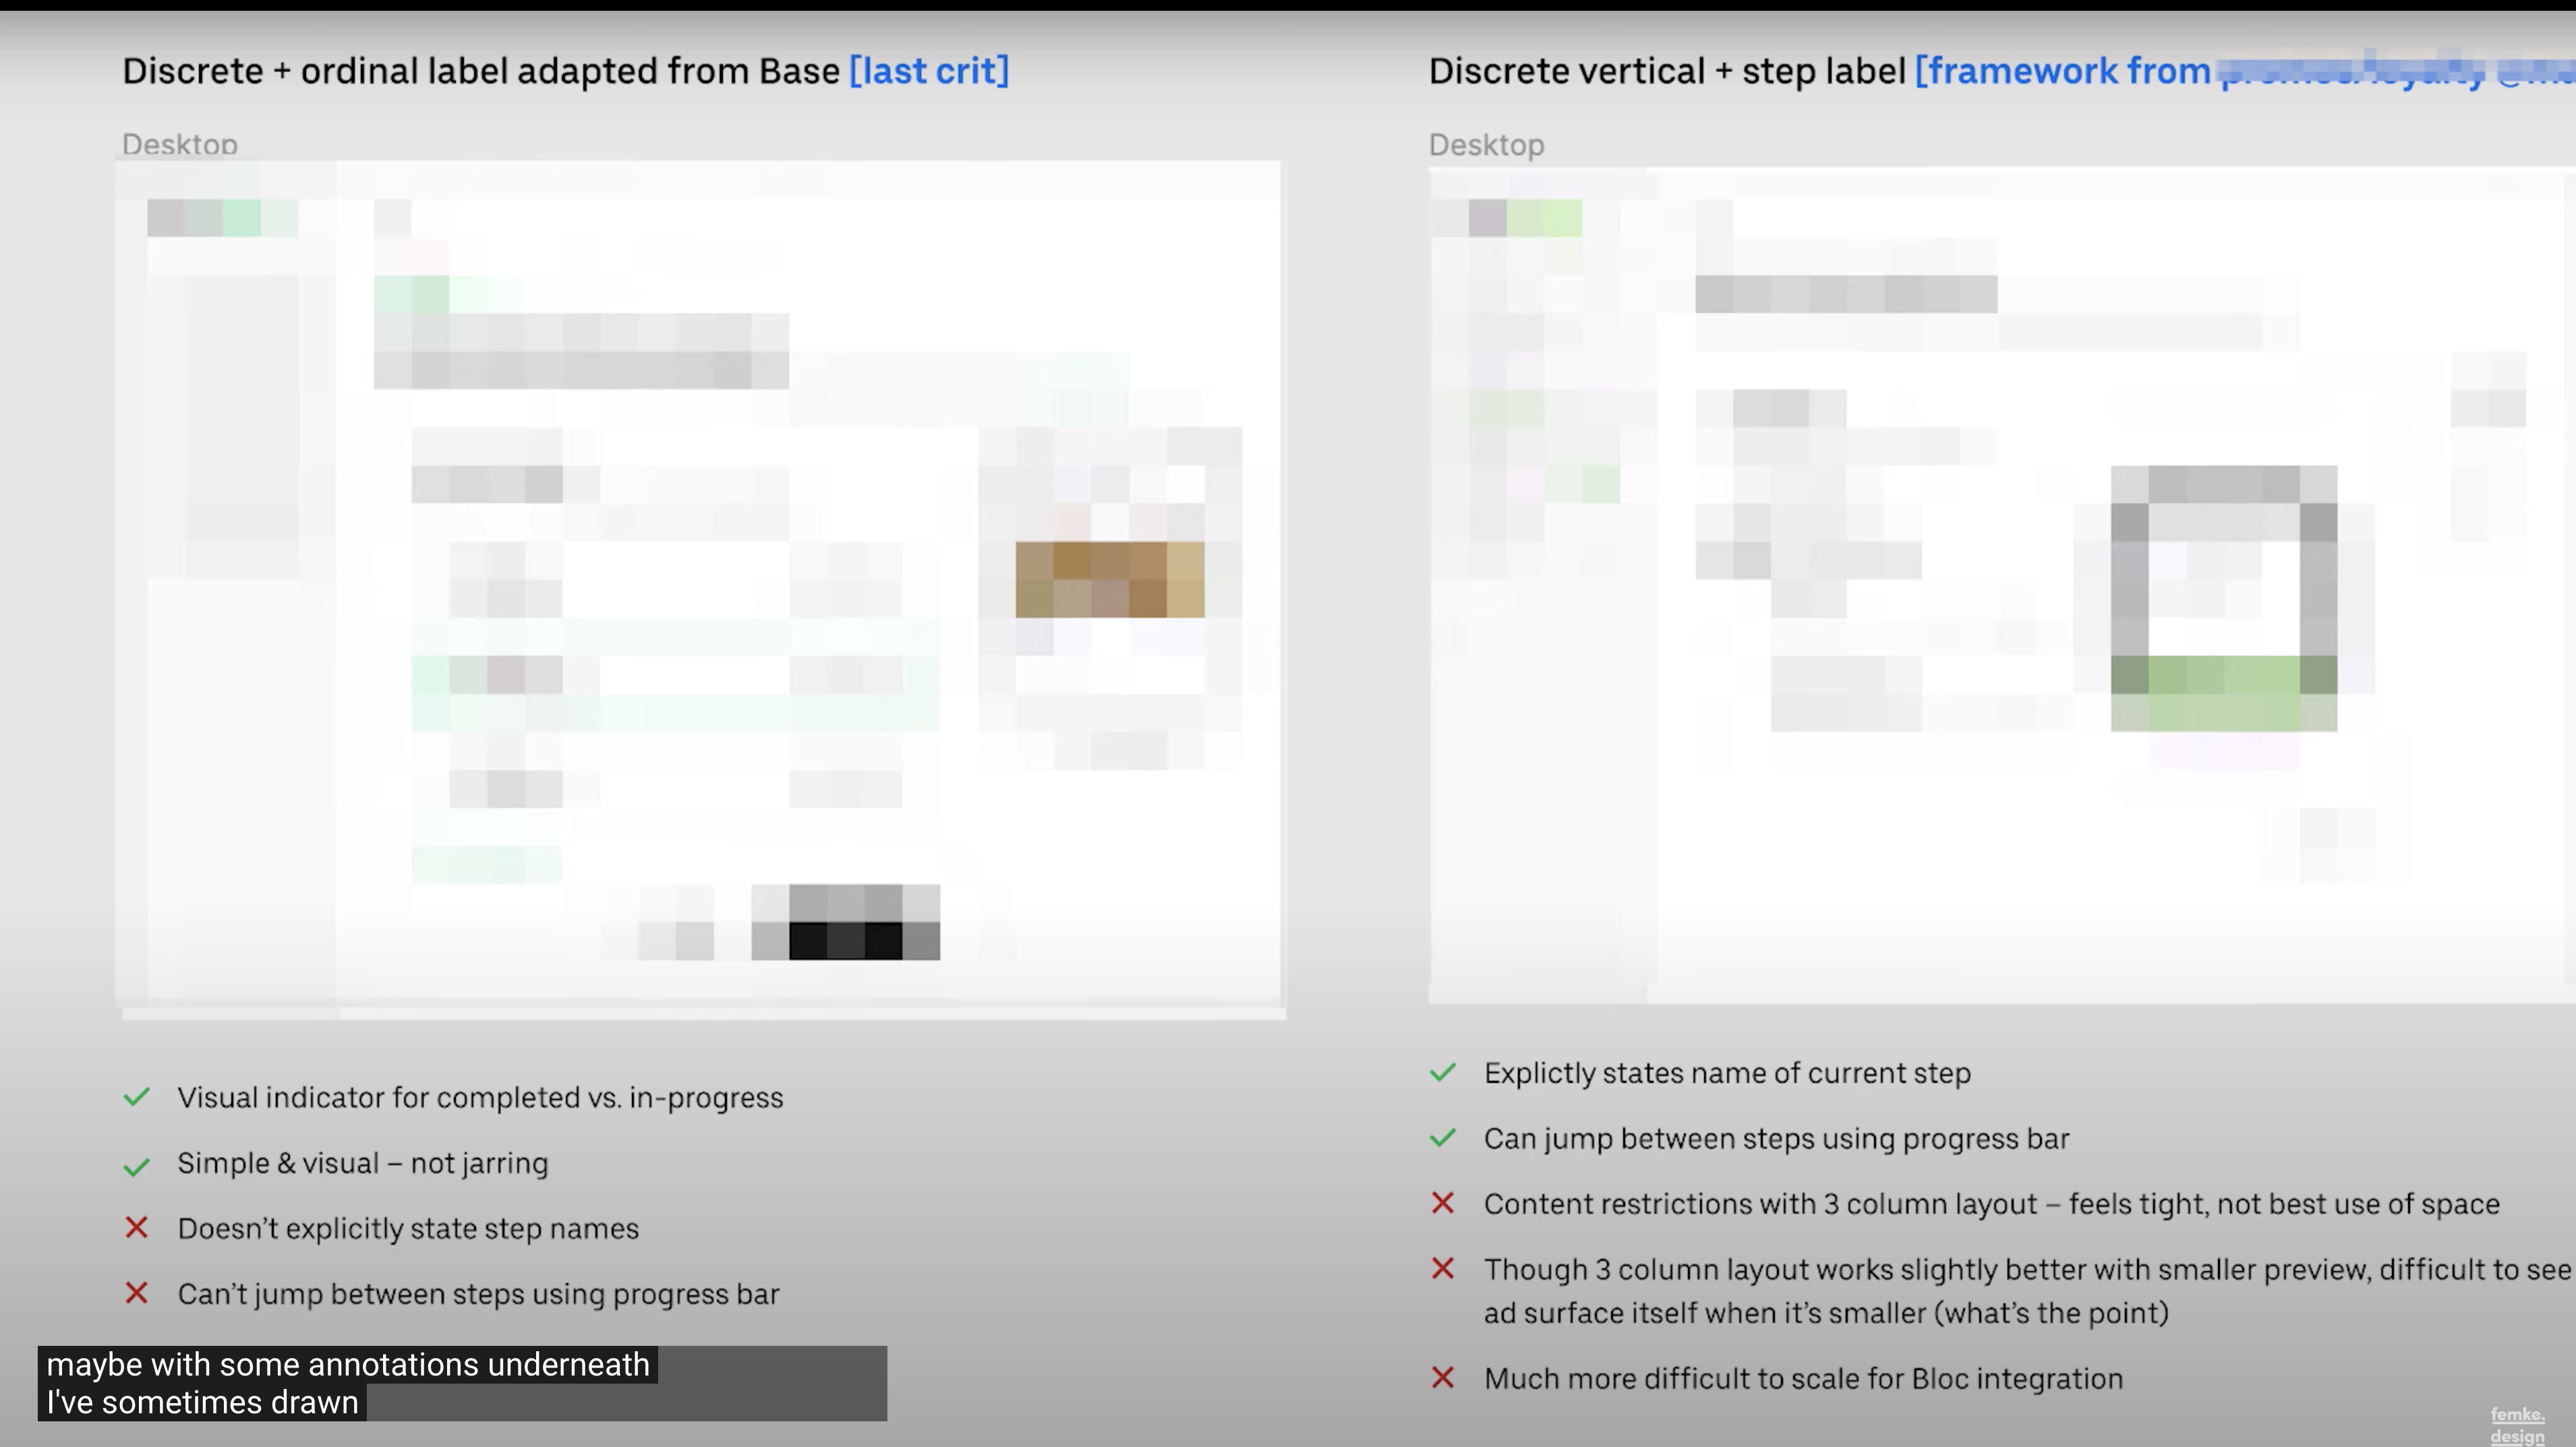2576x1447 pixels.
Task: Click green check next to 'Simple & visual'
Action: tap(137, 1165)
